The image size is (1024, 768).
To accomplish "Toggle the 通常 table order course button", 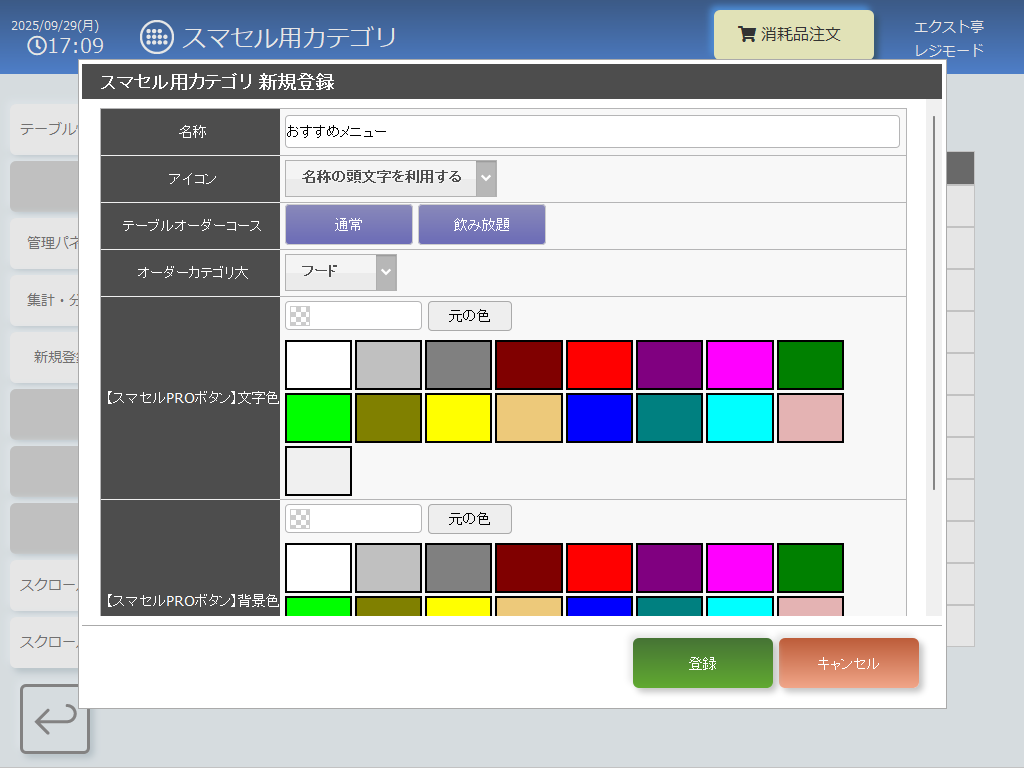I will click(349, 225).
